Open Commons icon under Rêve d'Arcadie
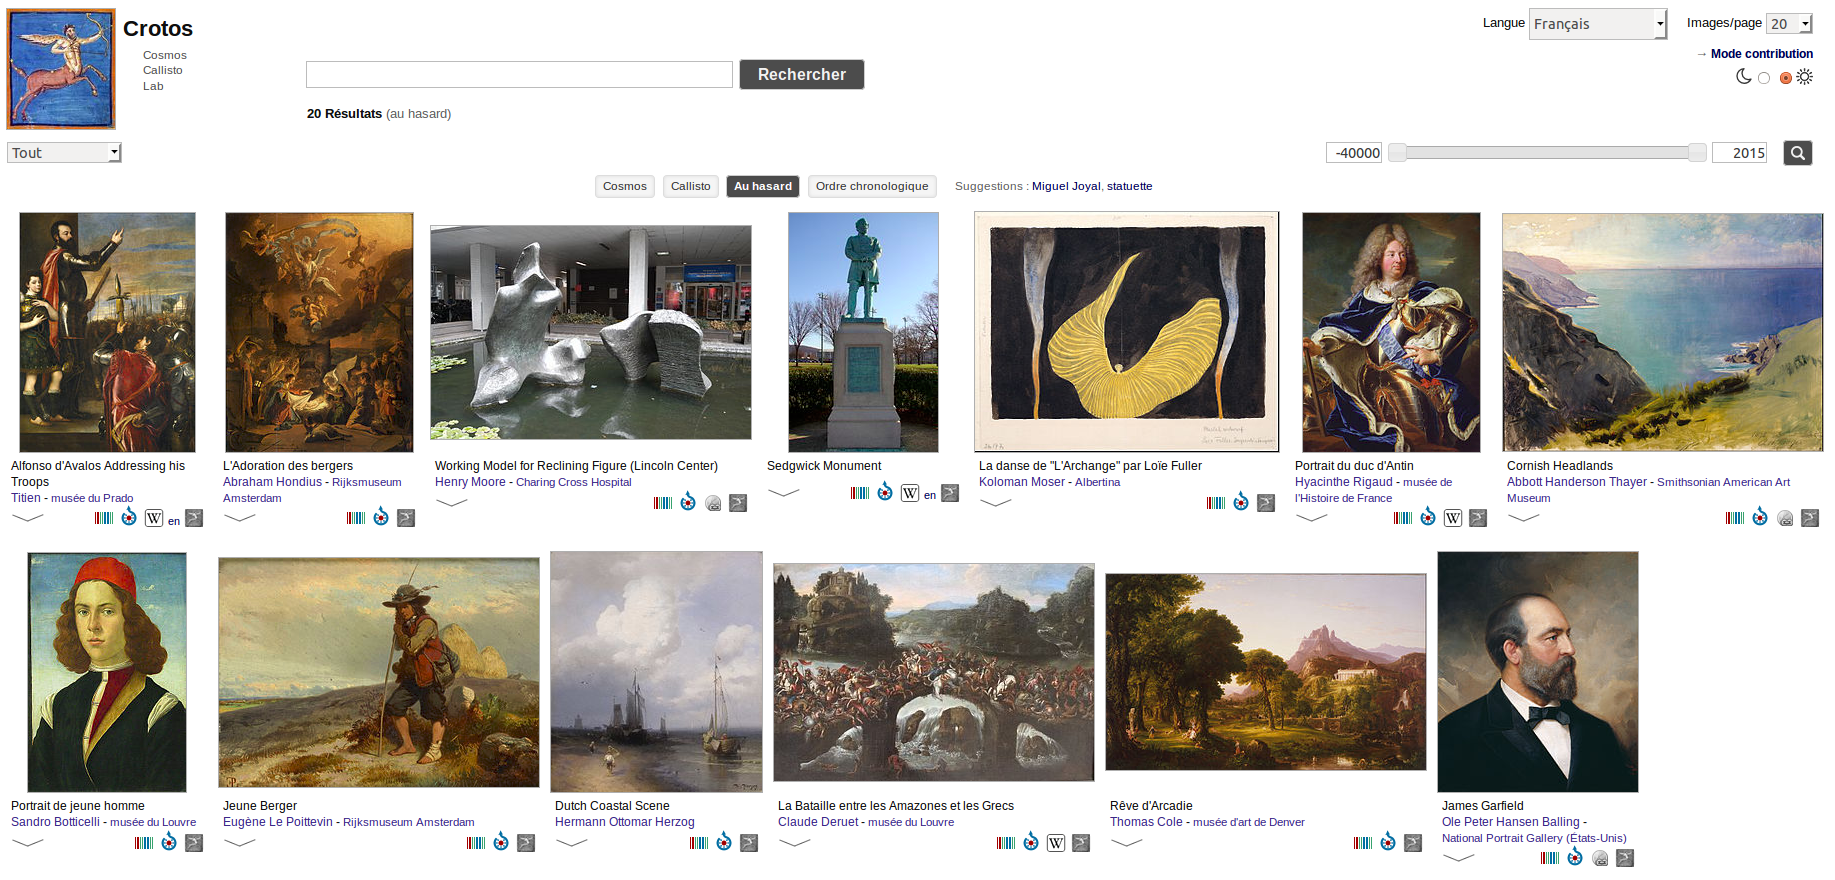This screenshot has width=1835, height=880. pos(1388,842)
